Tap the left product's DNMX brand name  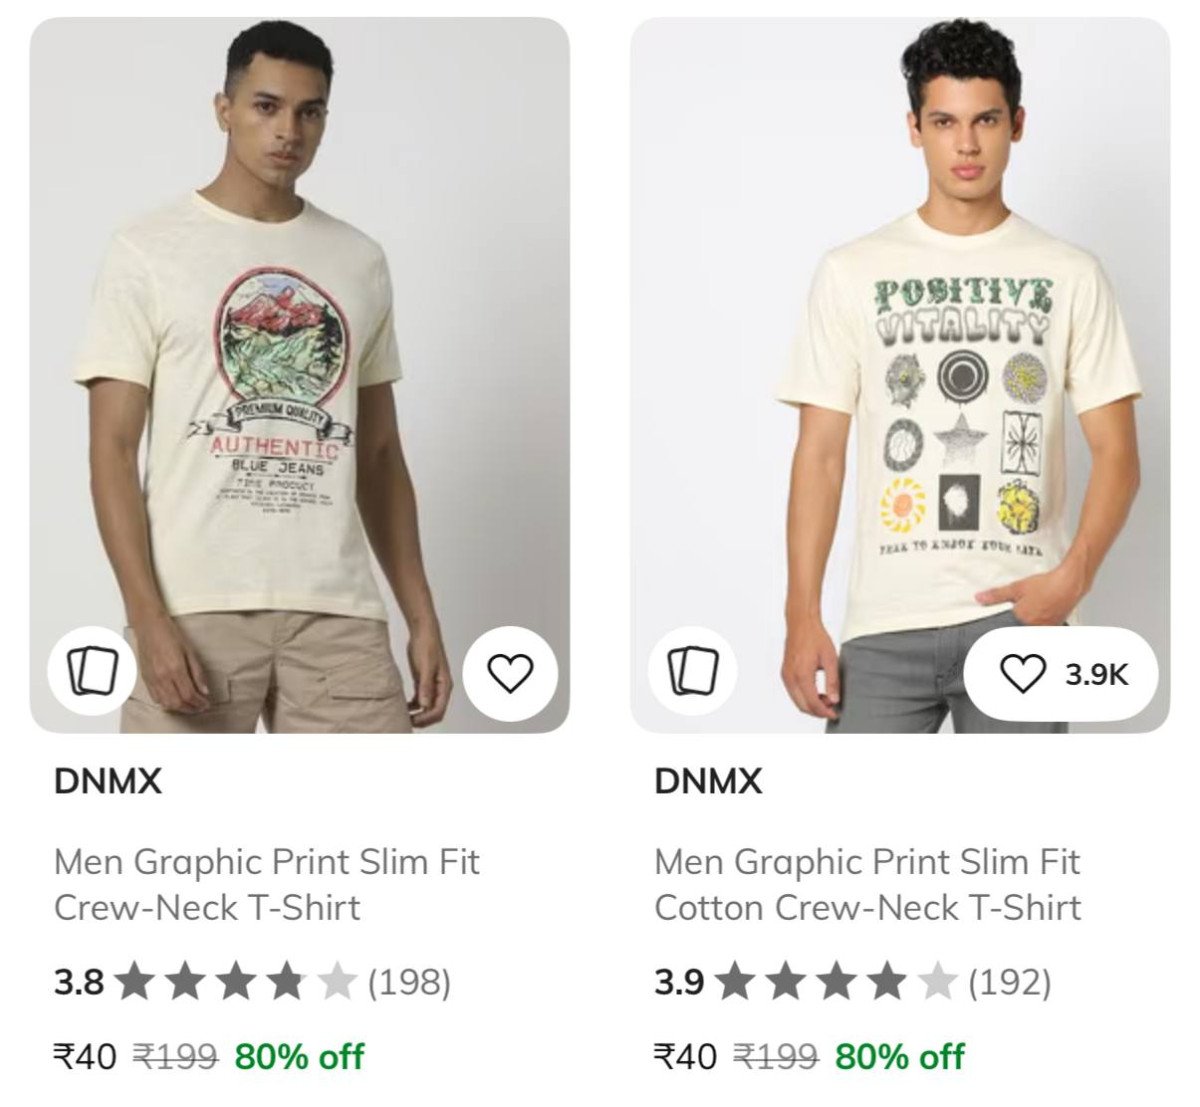[x=108, y=781]
